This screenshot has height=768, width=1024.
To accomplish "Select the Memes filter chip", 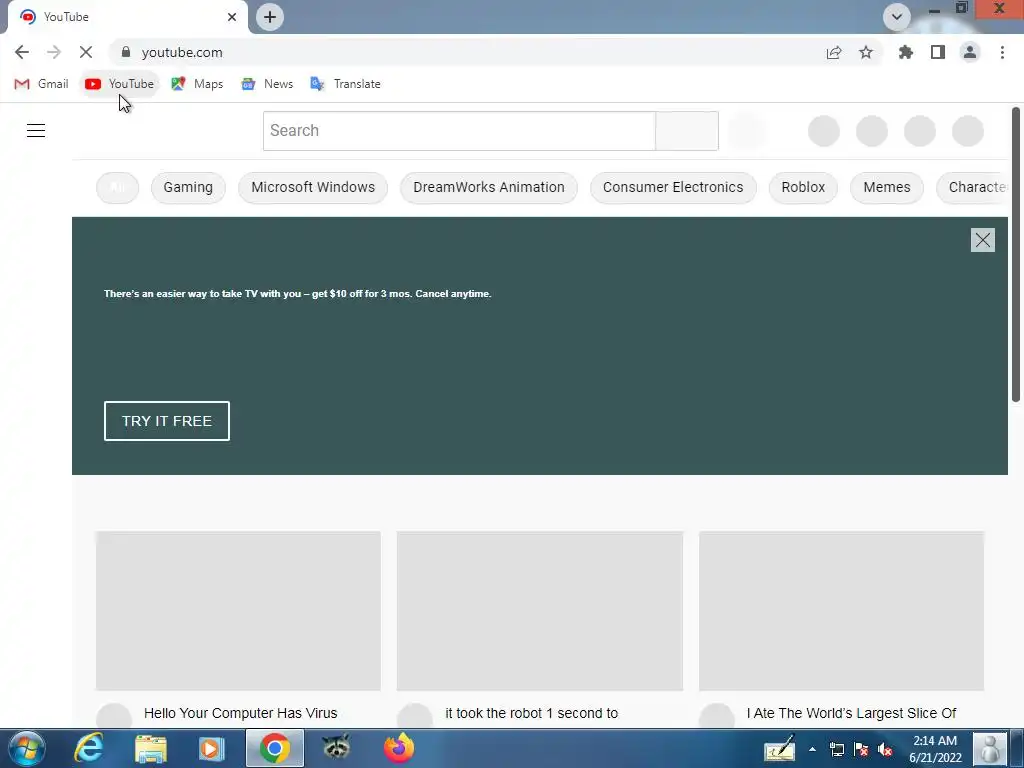I will point(886,187).
